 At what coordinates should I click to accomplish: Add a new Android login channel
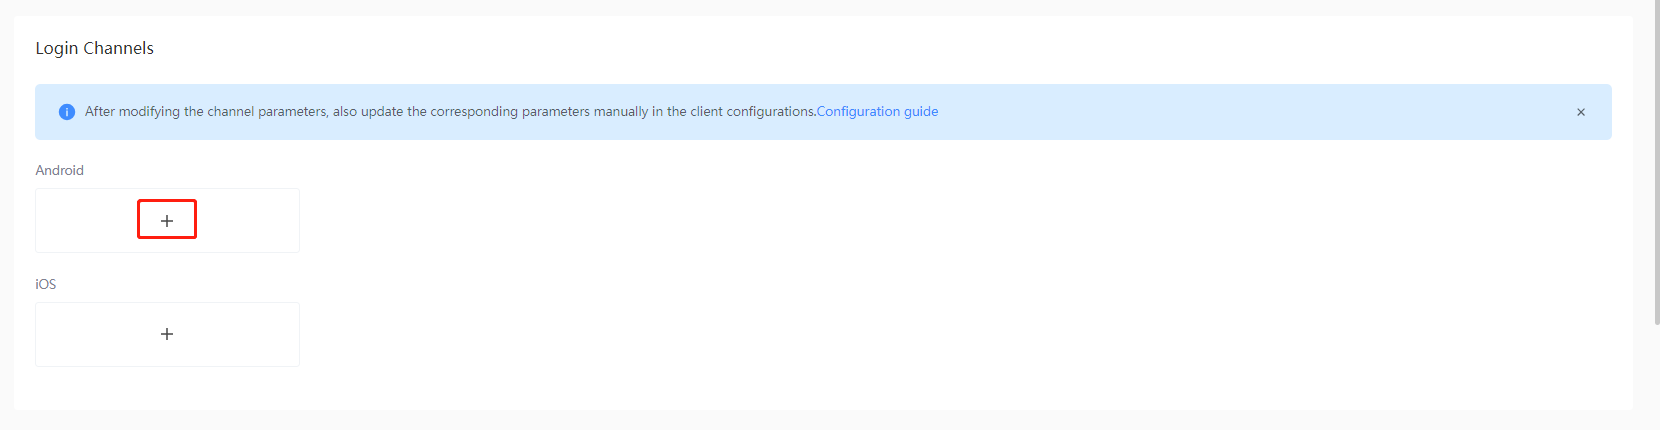[167, 220]
